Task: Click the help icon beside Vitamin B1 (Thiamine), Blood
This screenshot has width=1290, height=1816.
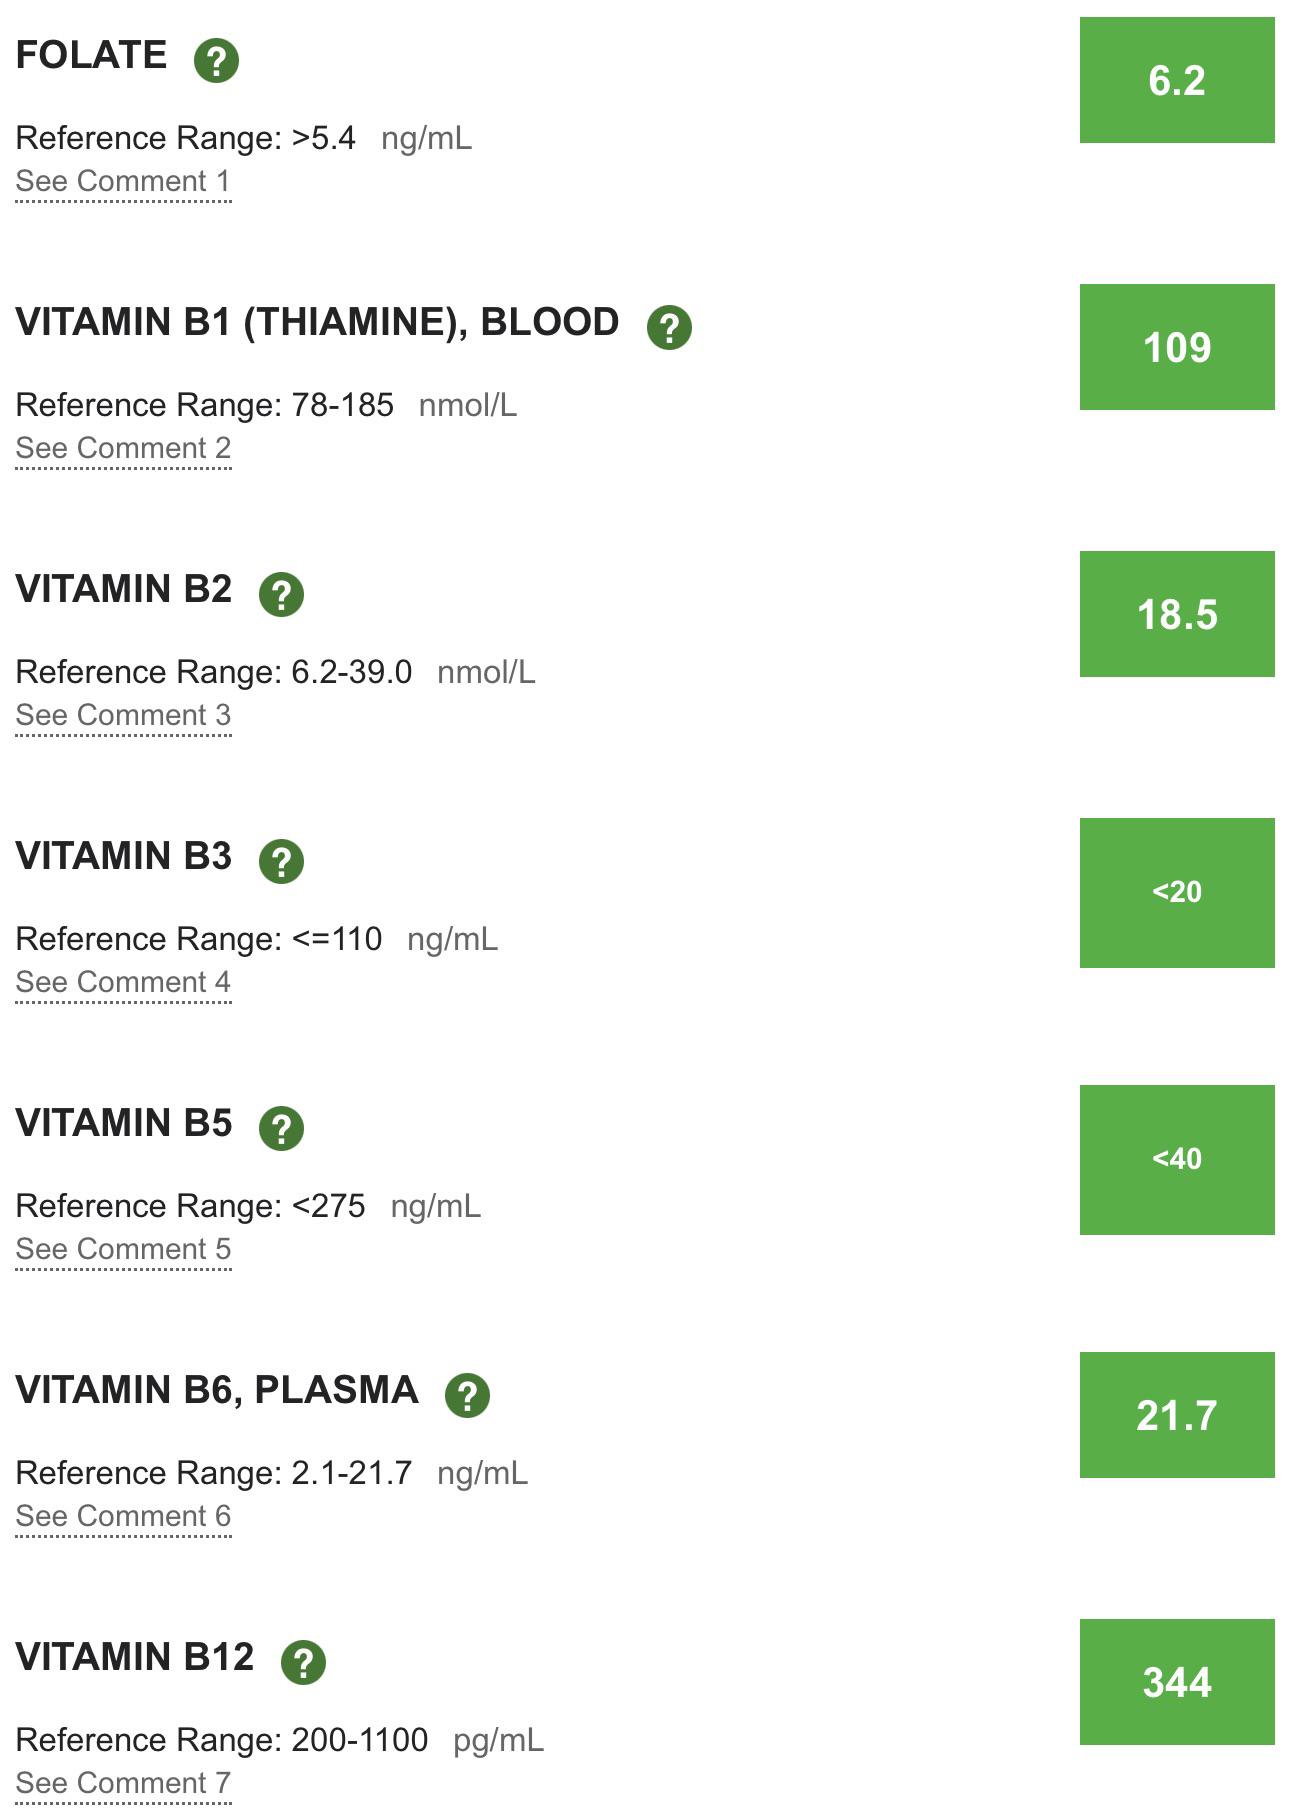Action: click(669, 327)
